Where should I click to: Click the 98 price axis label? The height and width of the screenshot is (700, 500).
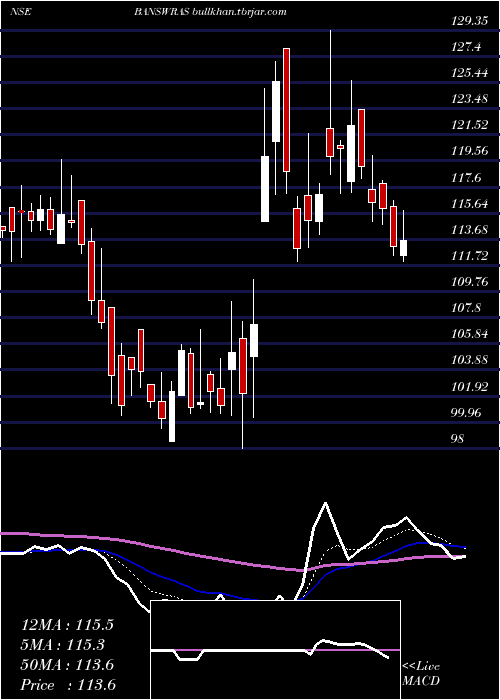(x=458, y=438)
